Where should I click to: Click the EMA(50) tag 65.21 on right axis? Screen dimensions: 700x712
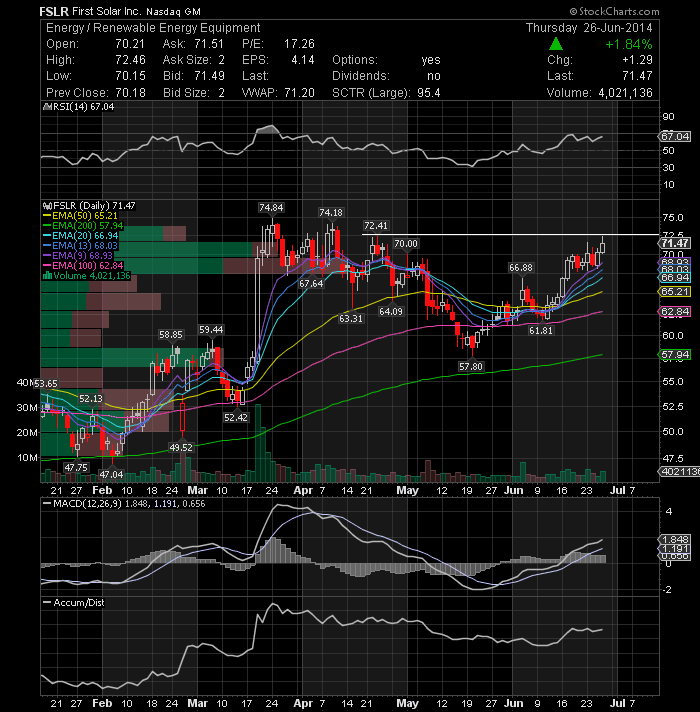(675, 292)
